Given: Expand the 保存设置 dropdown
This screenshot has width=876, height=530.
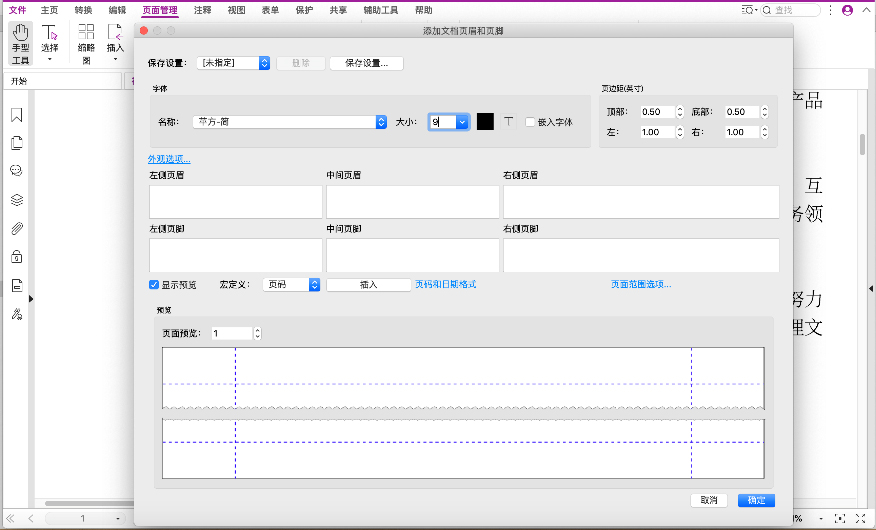Looking at the screenshot, I should click(x=264, y=63).
